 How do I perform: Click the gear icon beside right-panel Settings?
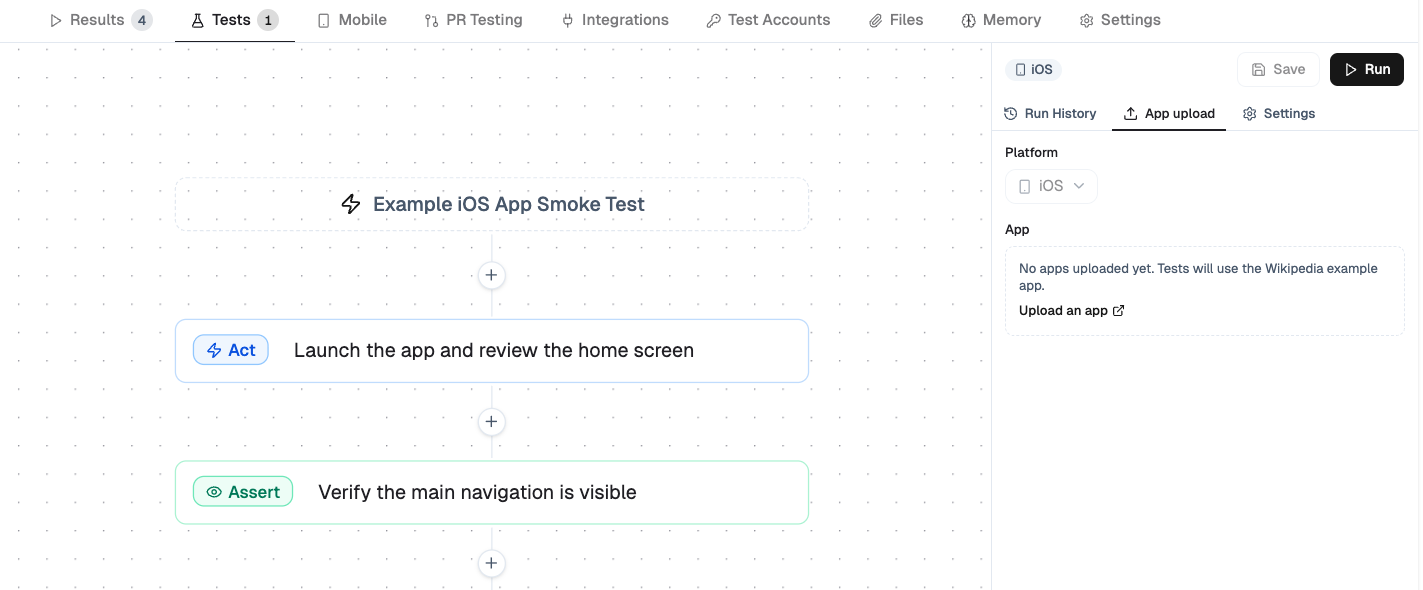click(x=1249, y=113)
